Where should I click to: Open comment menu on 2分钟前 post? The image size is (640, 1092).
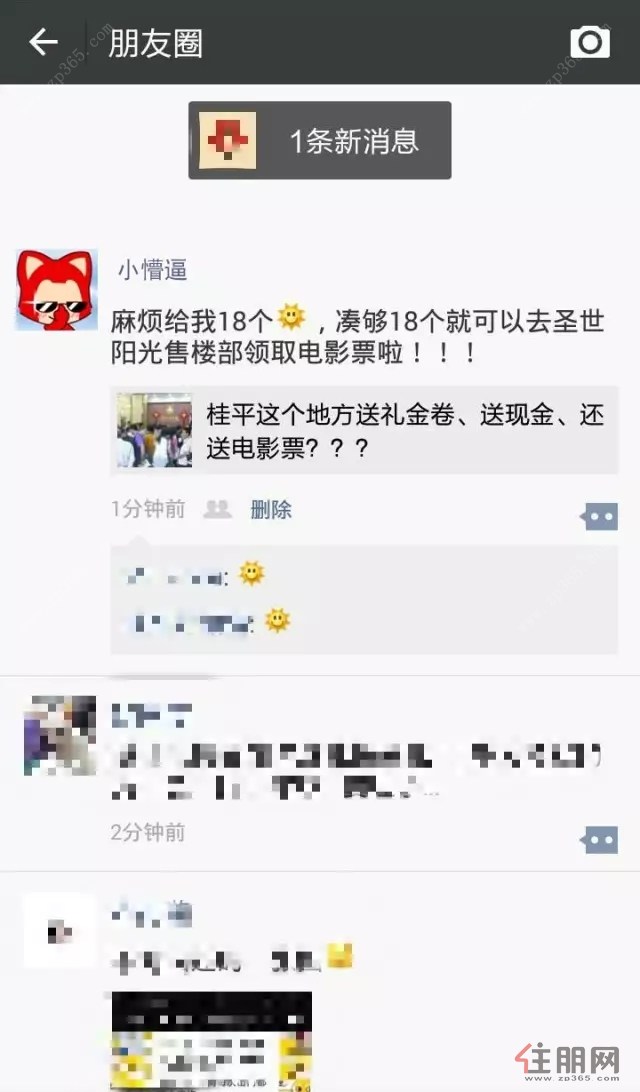click(x=599, y=840)
